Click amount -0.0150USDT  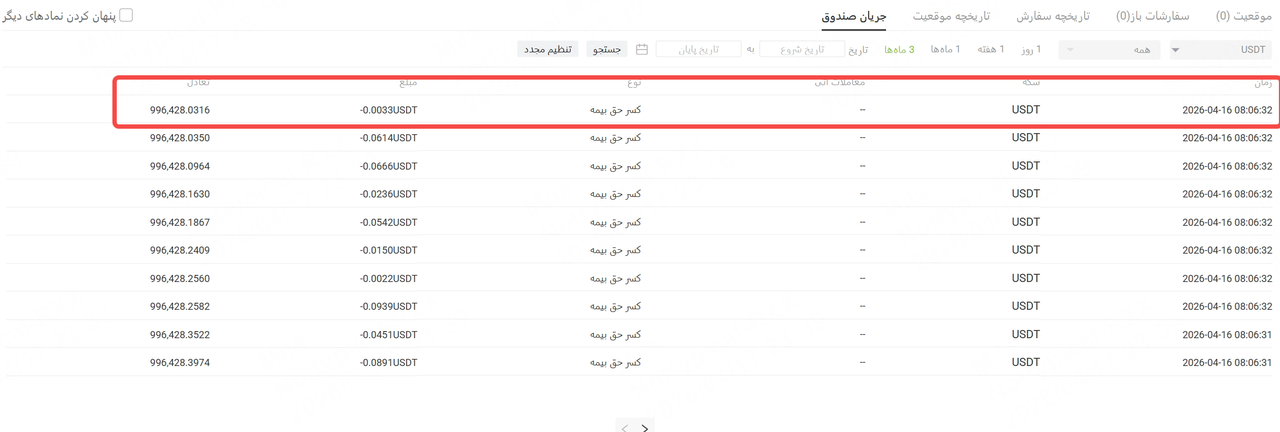coord(389,250)
